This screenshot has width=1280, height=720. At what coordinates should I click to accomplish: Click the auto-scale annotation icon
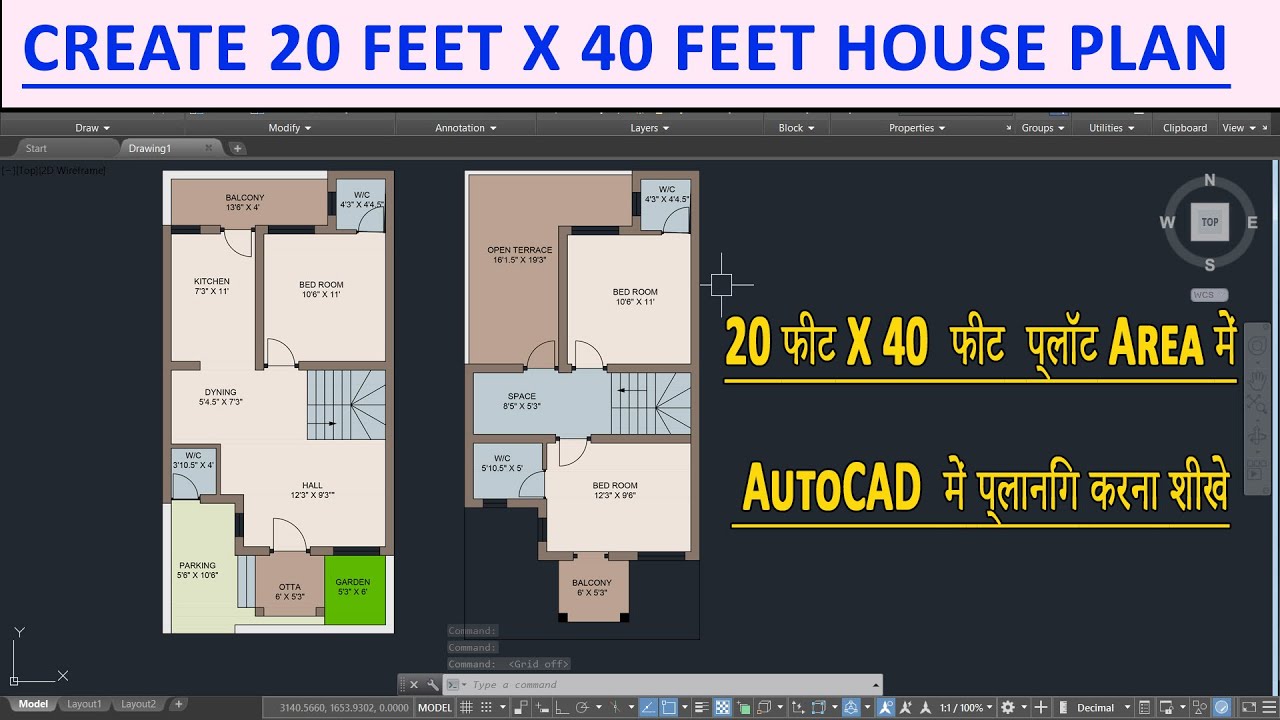point(905,707)
